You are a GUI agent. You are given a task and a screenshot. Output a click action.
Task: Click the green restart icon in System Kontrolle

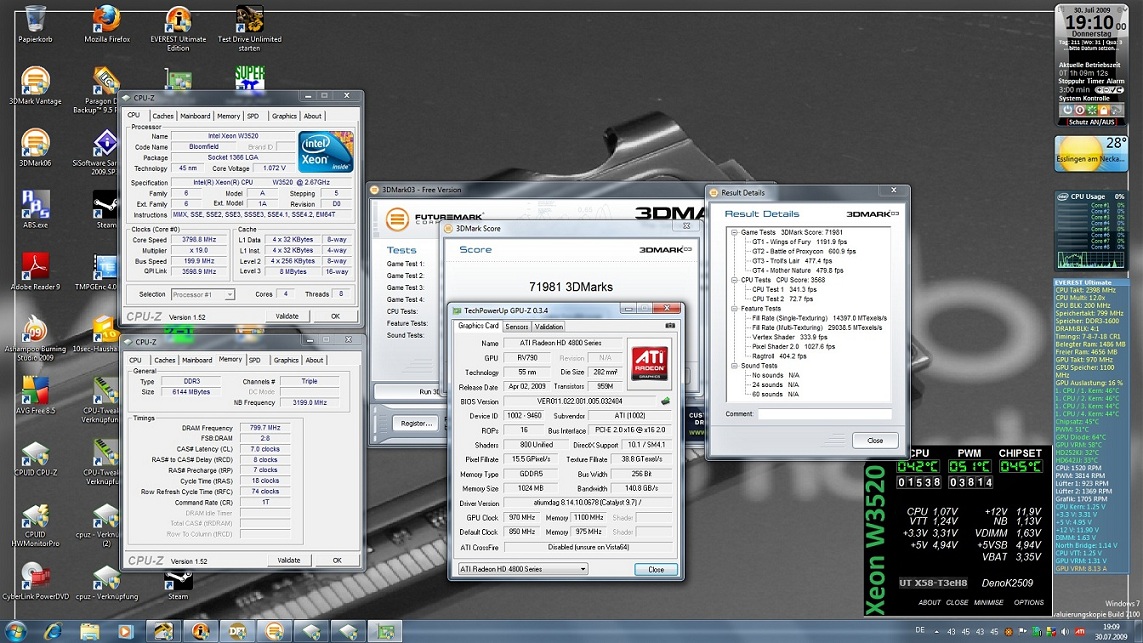pyautogui.click(x=1092, y=110)
